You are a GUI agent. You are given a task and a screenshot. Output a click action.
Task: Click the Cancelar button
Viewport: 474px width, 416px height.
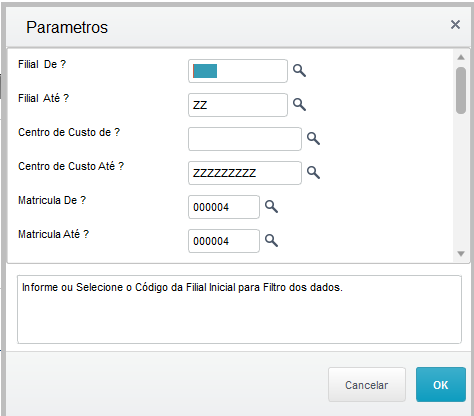pos(367,385)
